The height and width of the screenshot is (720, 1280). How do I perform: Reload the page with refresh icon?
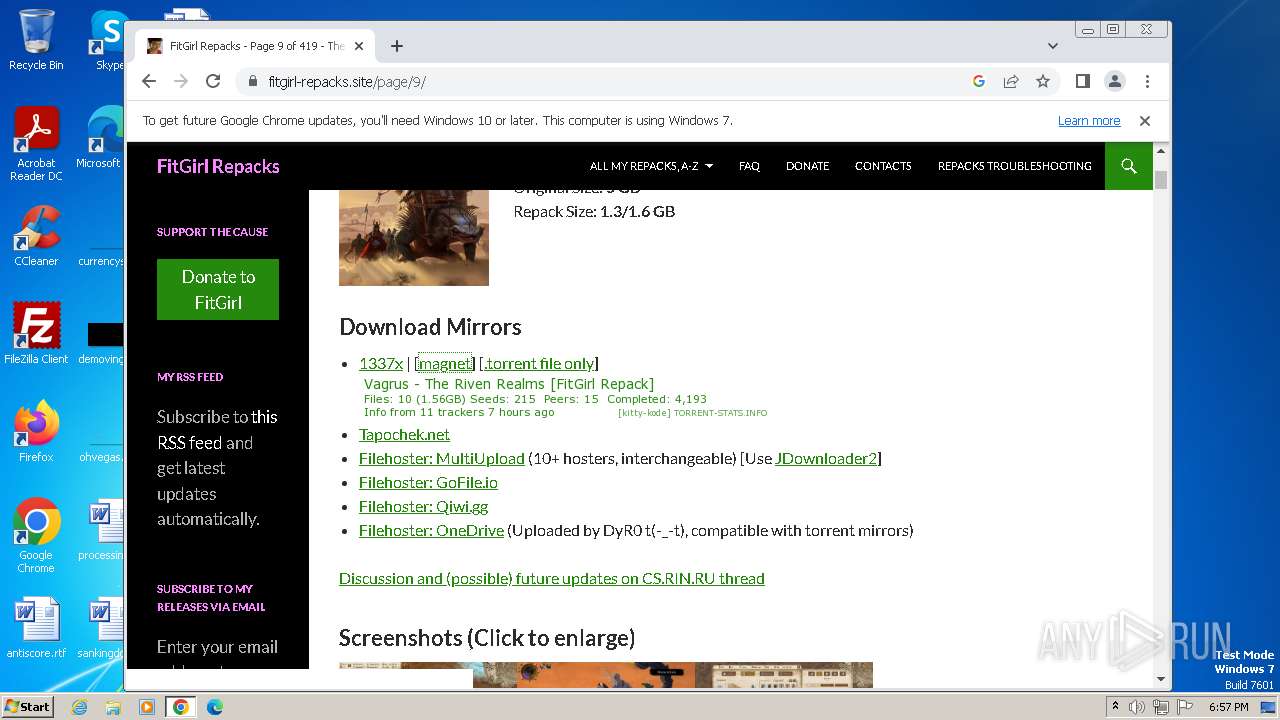coord(213,81)
